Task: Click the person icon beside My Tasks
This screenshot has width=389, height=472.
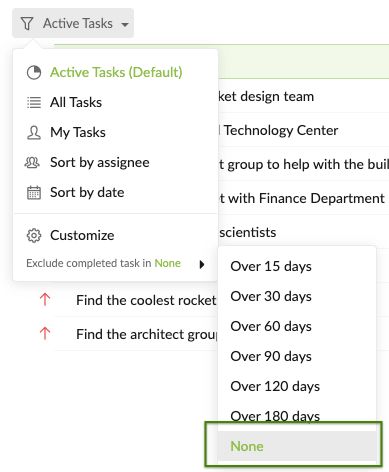Action: click(34, 132)
